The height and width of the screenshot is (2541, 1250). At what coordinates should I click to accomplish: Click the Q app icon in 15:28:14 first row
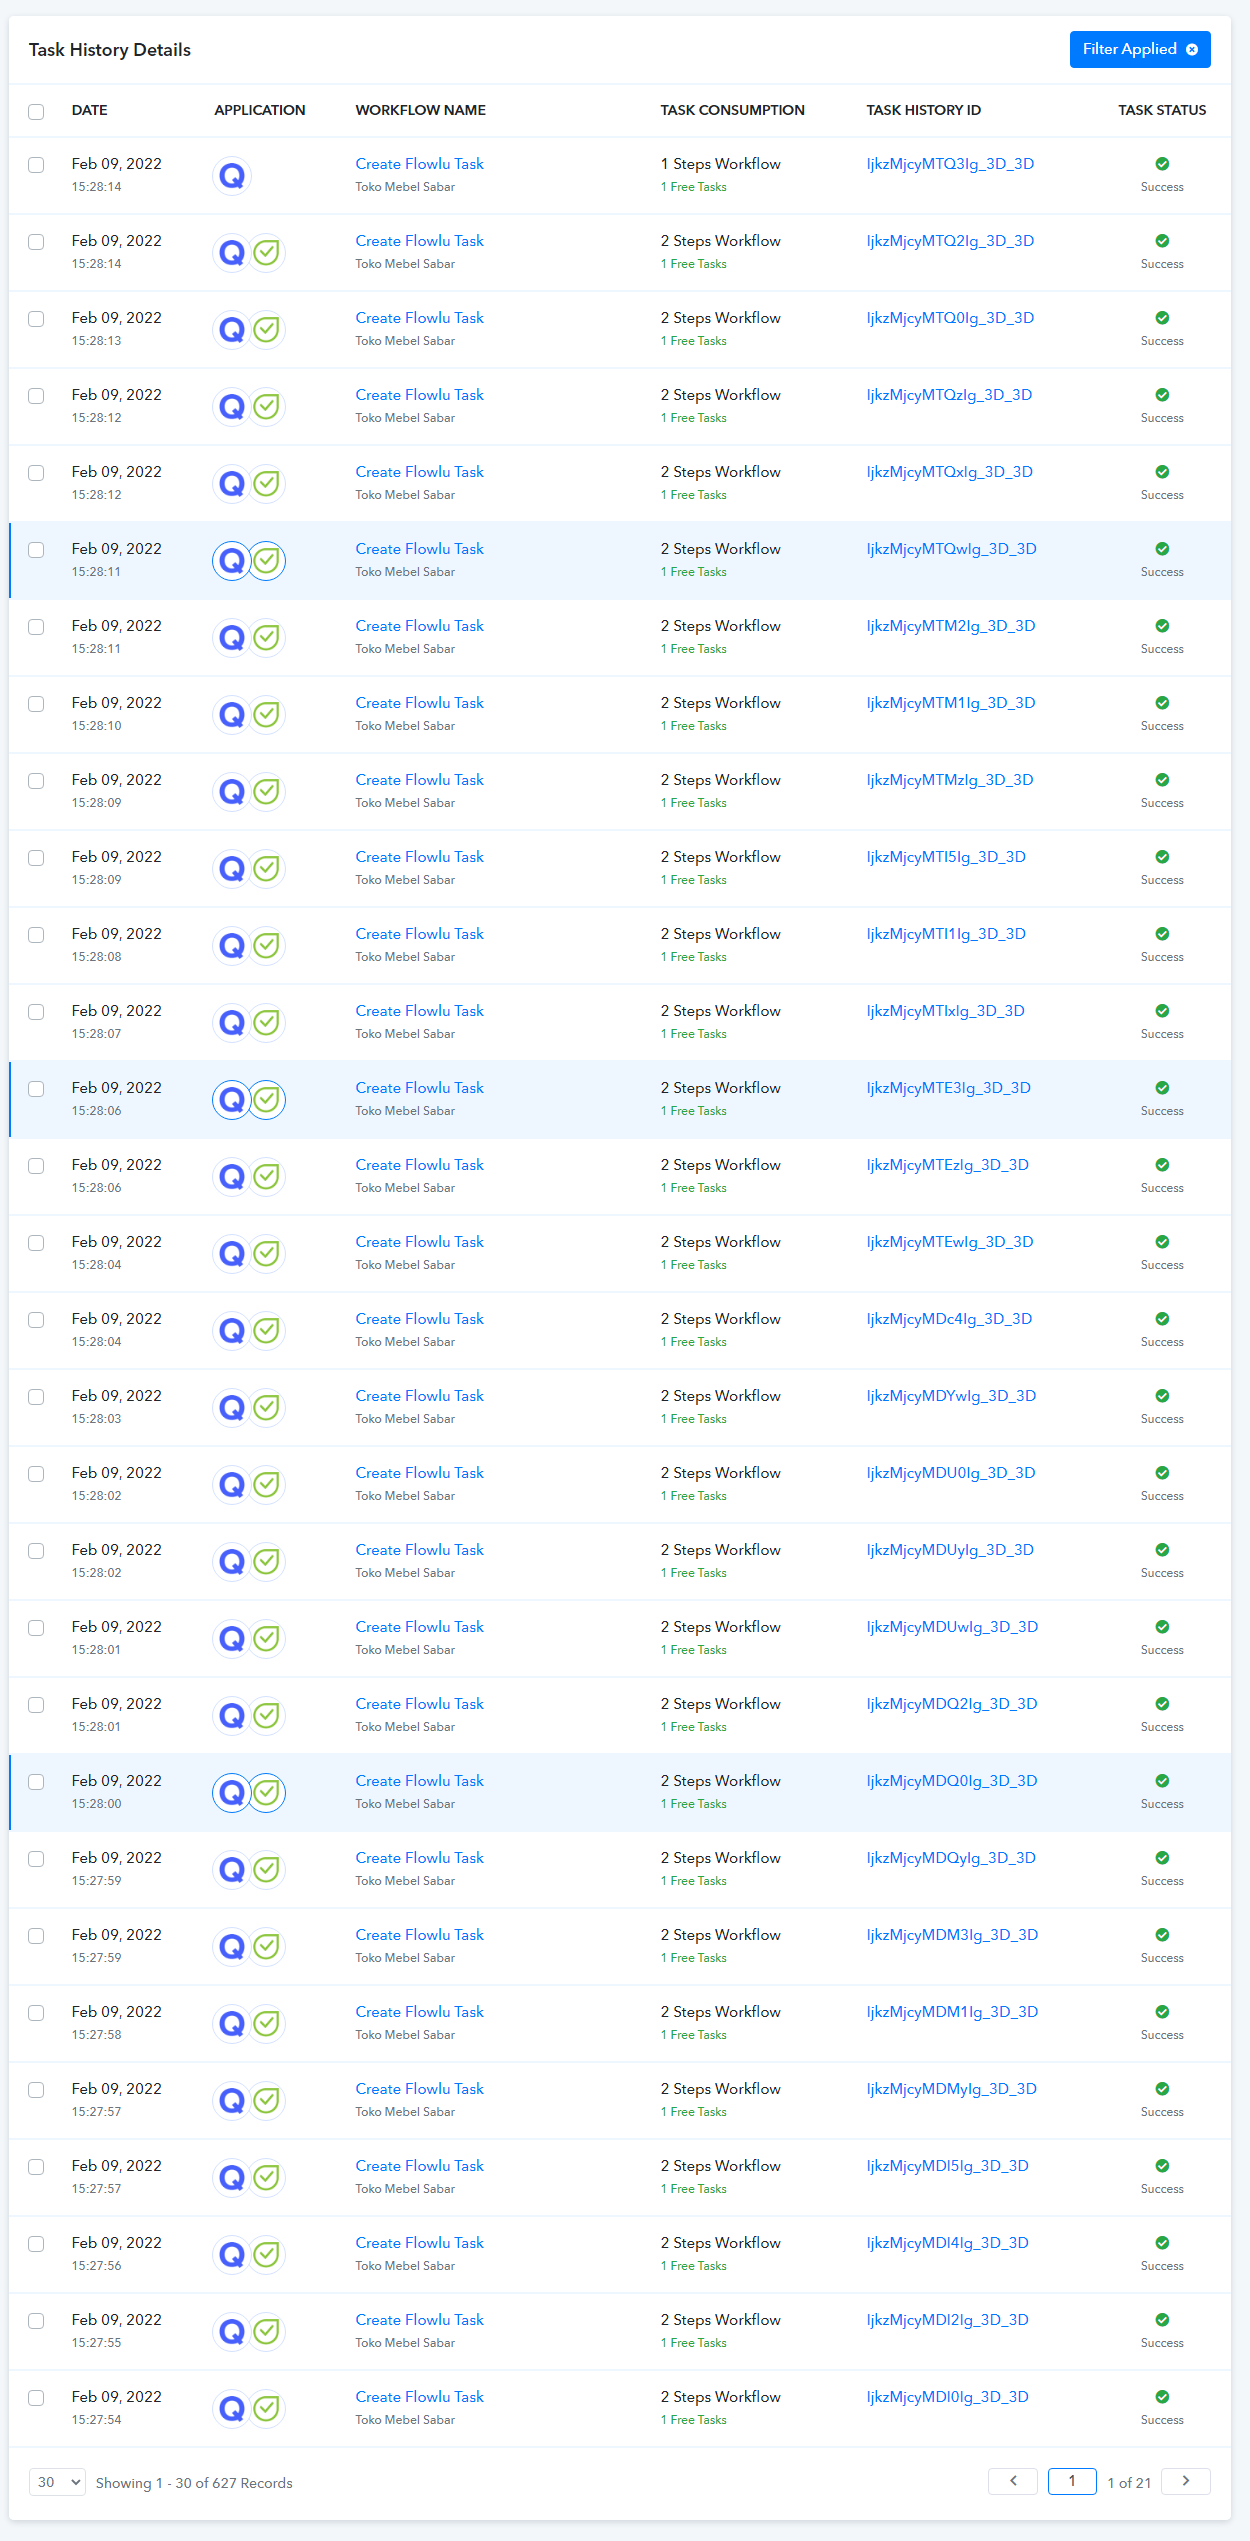(232, 176)
